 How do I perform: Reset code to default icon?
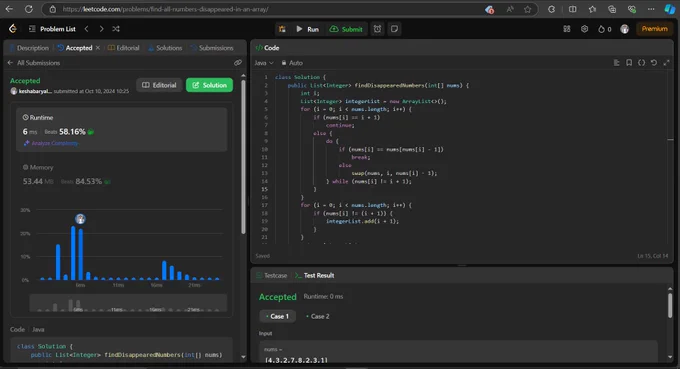tap(654, 63)
